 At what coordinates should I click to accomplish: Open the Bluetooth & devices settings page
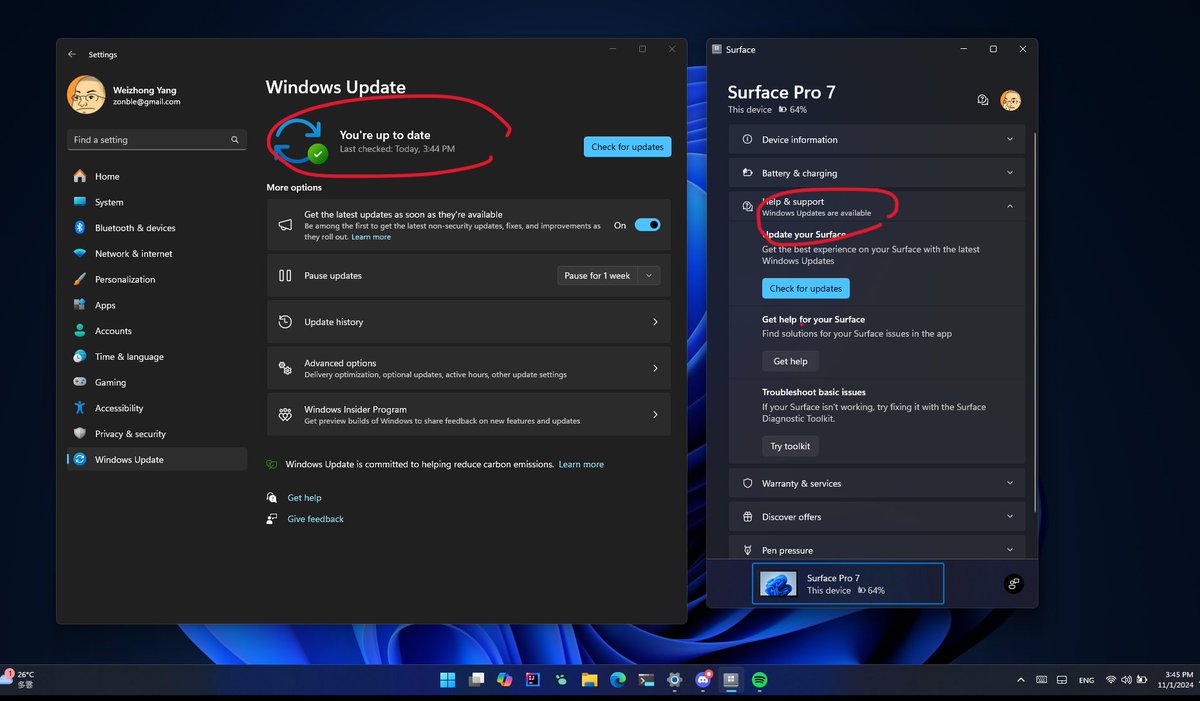coord(157,228)
